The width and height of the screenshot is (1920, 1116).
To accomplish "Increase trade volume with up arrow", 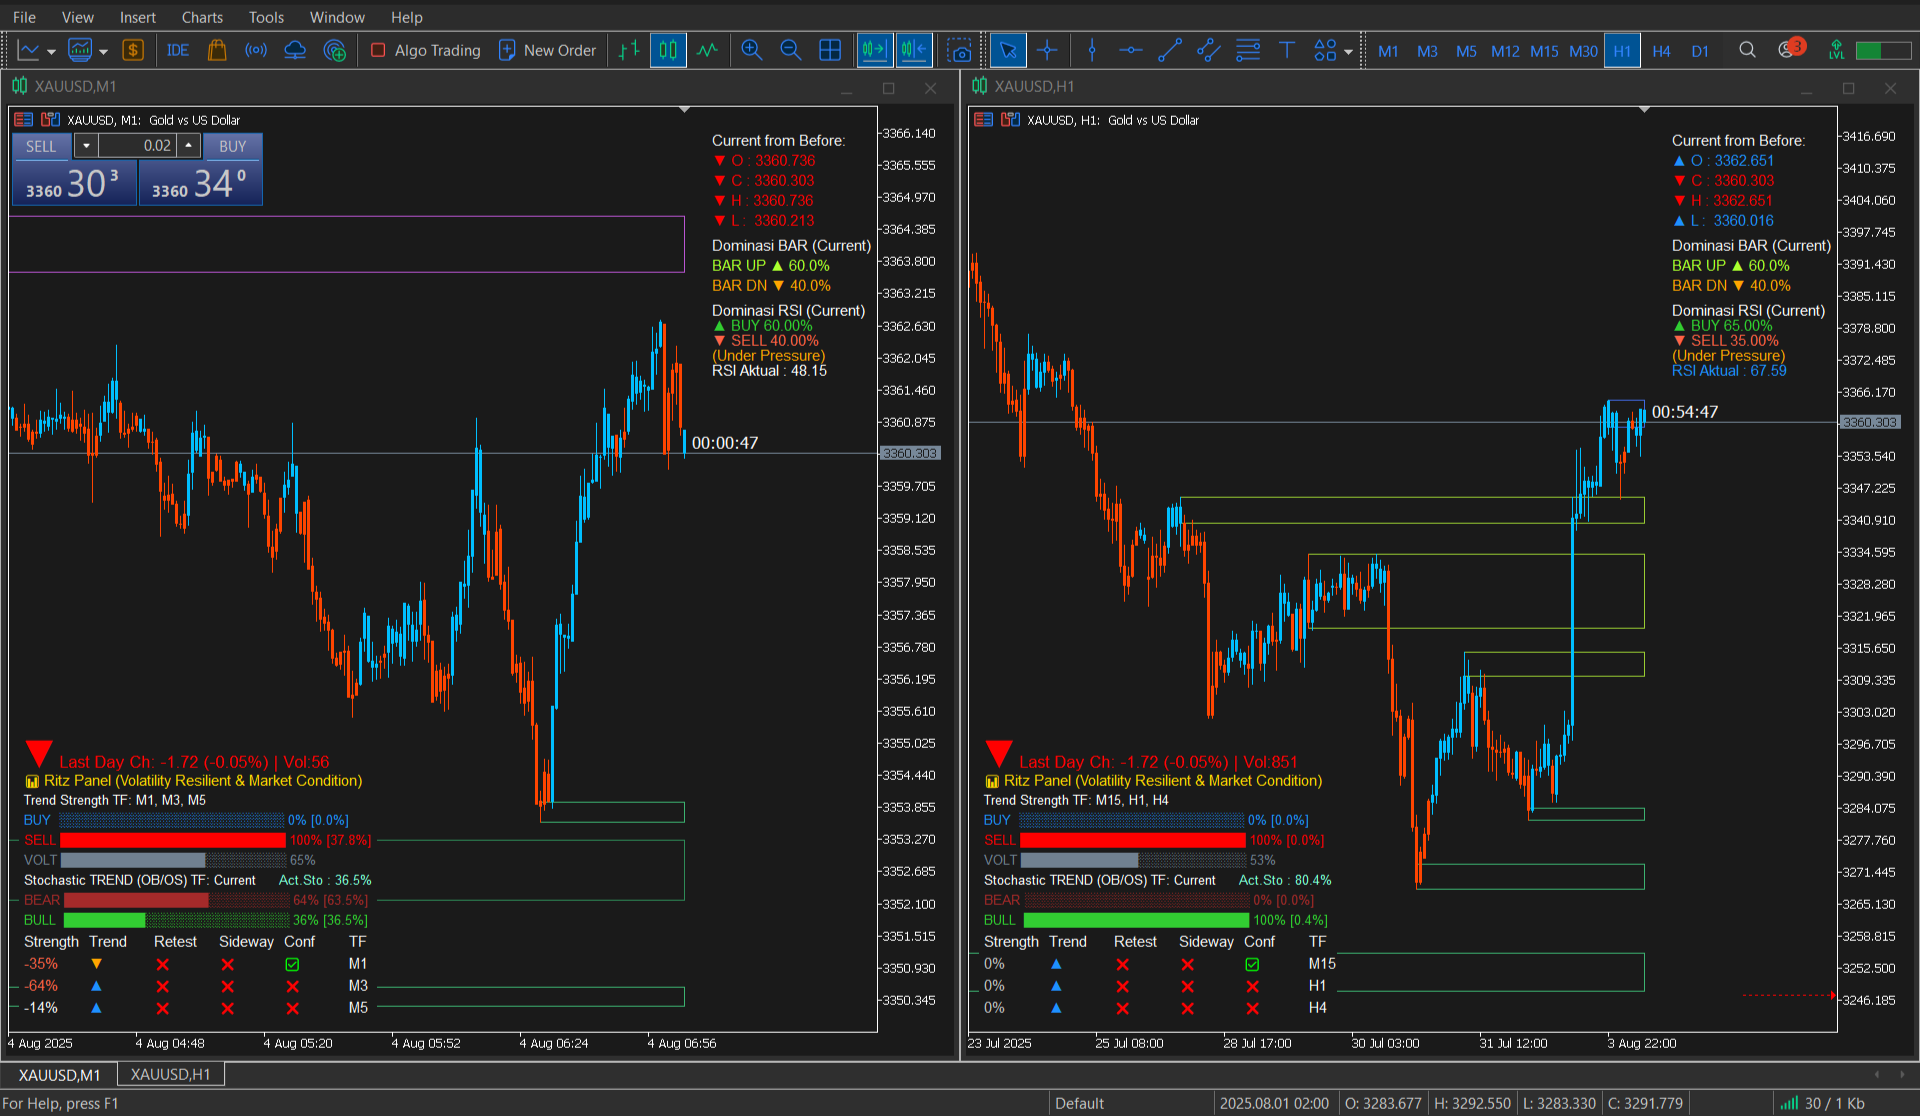I will [x=188, y=146].
